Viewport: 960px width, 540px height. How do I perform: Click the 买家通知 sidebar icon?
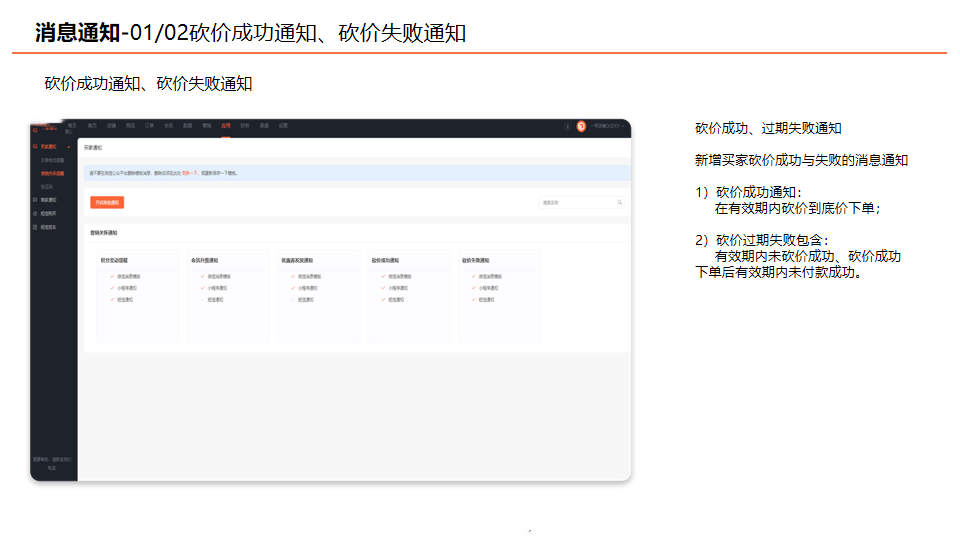36,147
